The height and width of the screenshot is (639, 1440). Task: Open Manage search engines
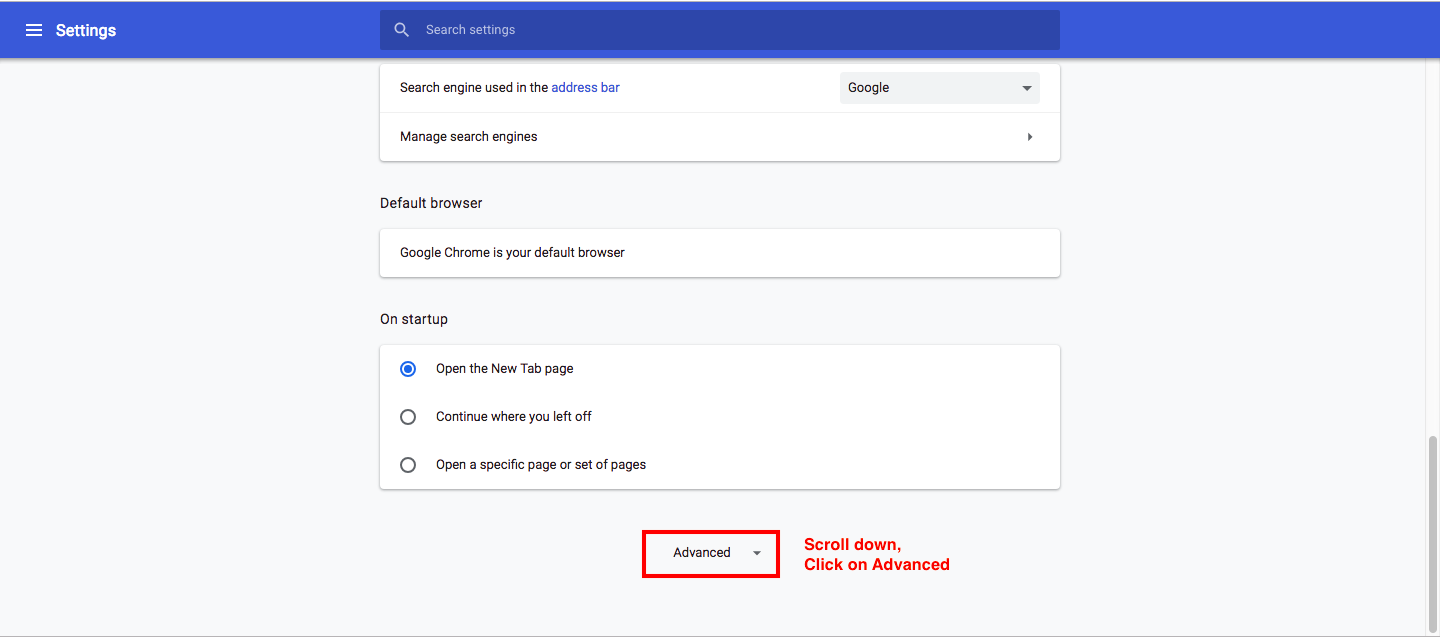click(x=720, y=137)
